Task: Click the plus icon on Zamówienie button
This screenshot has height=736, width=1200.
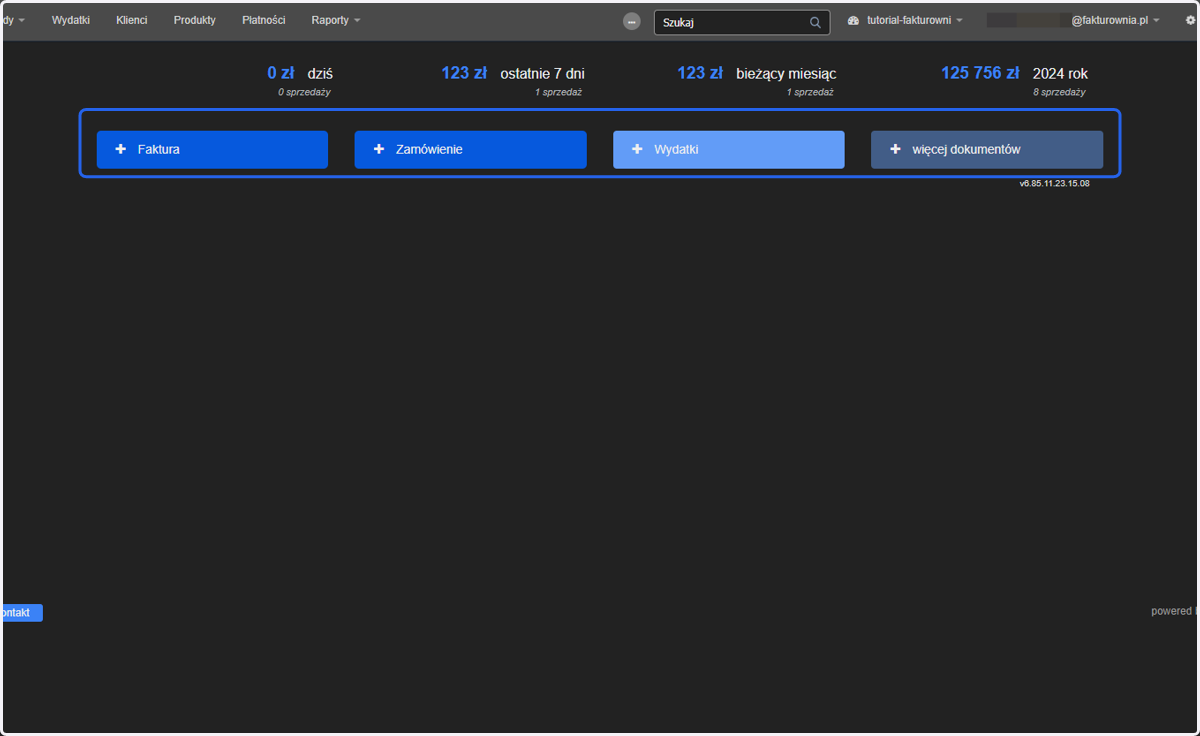Action: coord(379,149)
